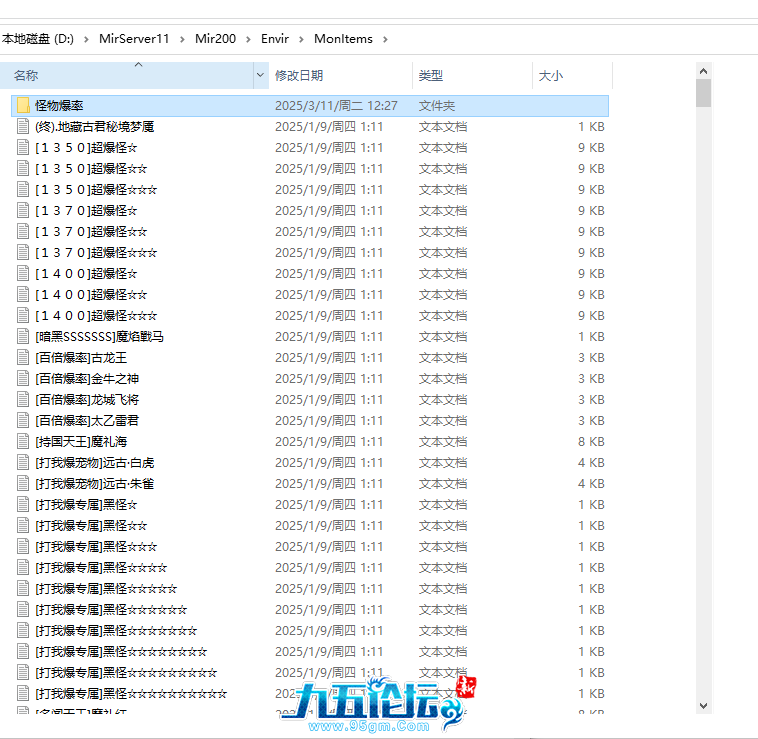The image size is (758, 739).
Task: Click the [百倍爆率]龙城飞将 document icon
Action: pyautogui.click(x=23, y=399)
